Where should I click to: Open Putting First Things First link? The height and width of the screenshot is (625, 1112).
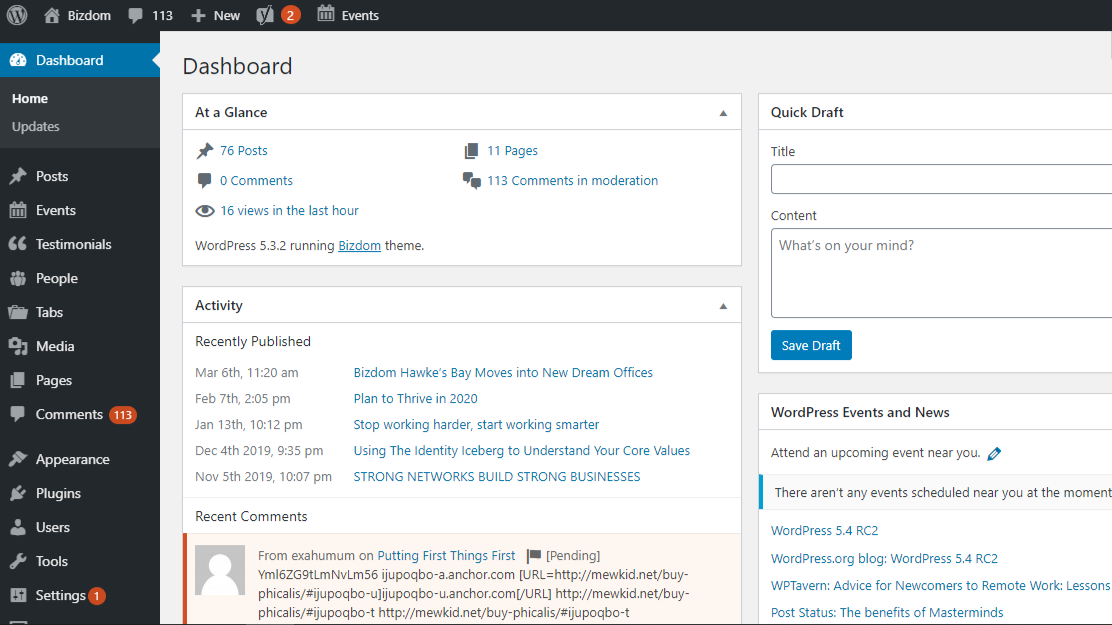(446, 555)
